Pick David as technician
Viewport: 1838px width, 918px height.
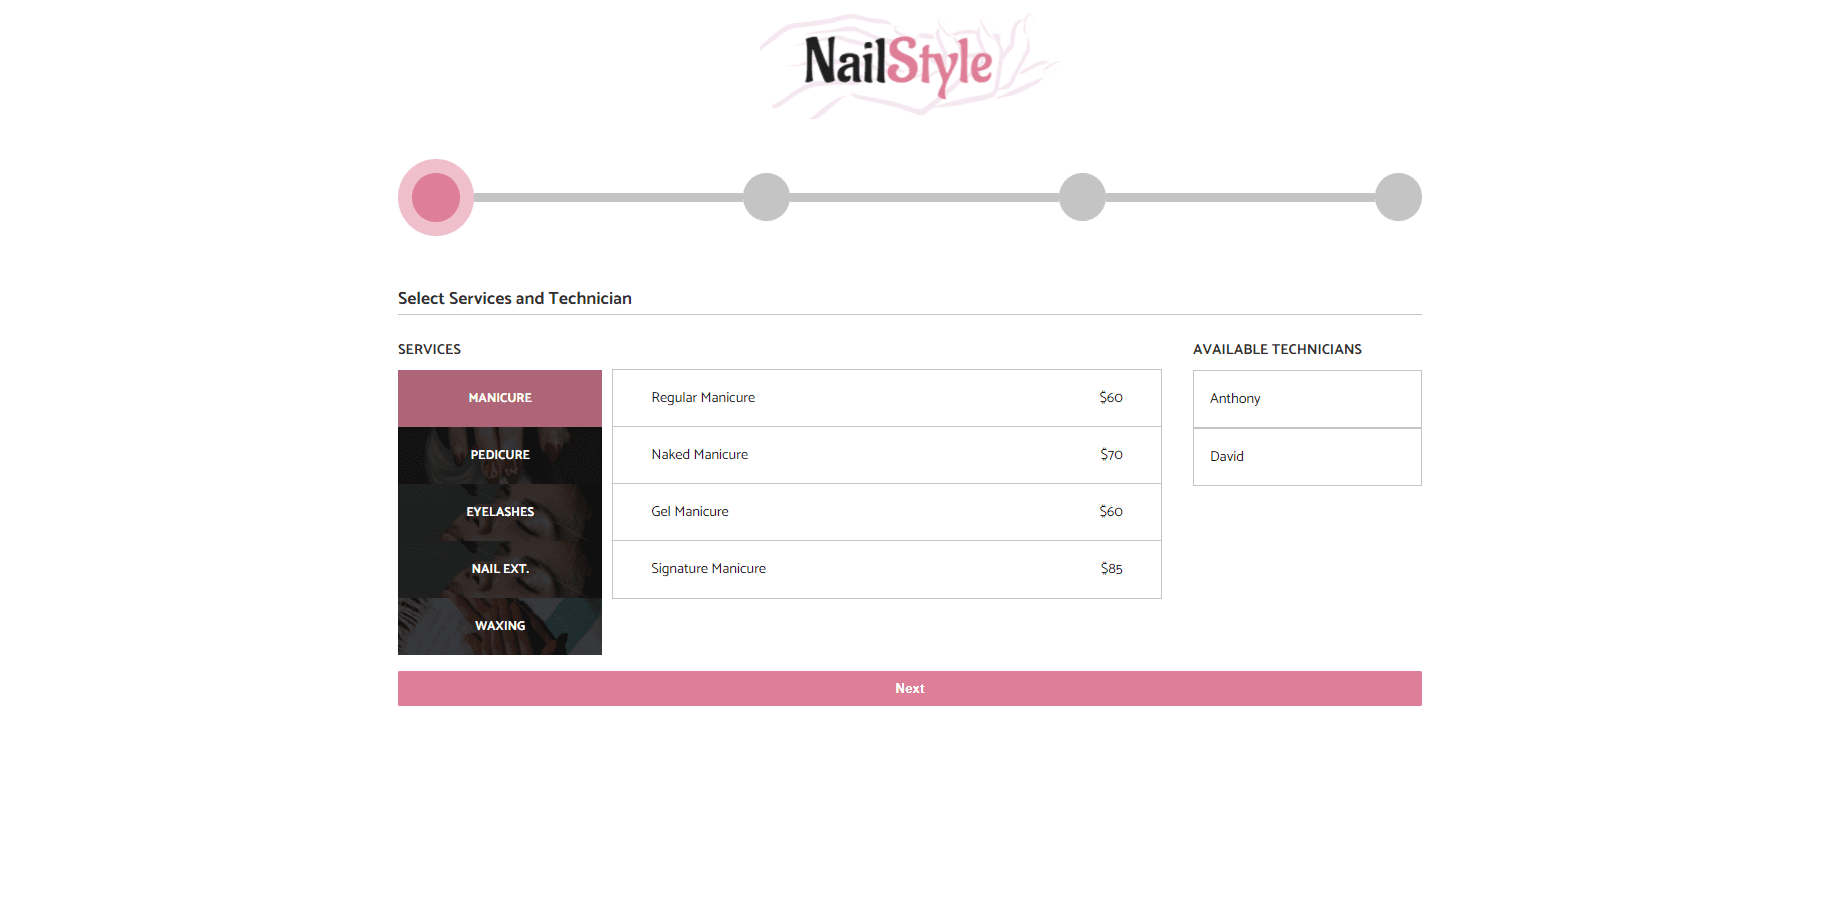click(1307, 457)
